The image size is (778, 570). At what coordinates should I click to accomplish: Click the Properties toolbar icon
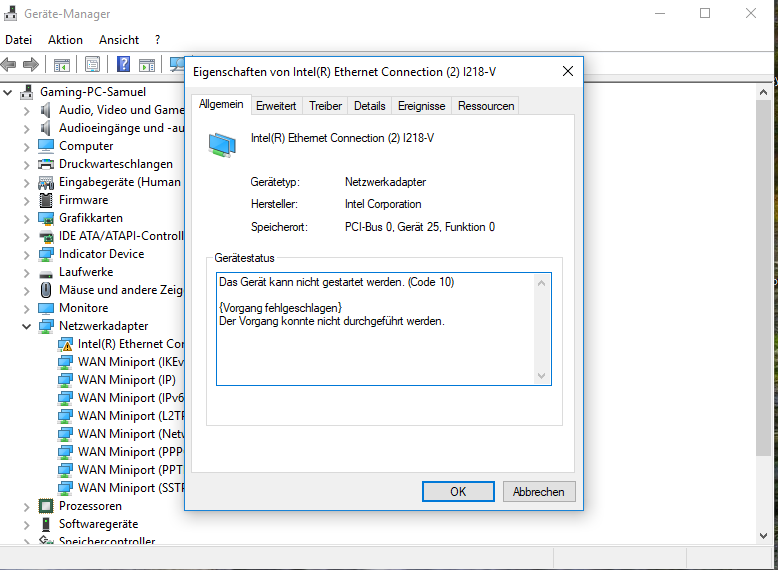click(92, 64)
